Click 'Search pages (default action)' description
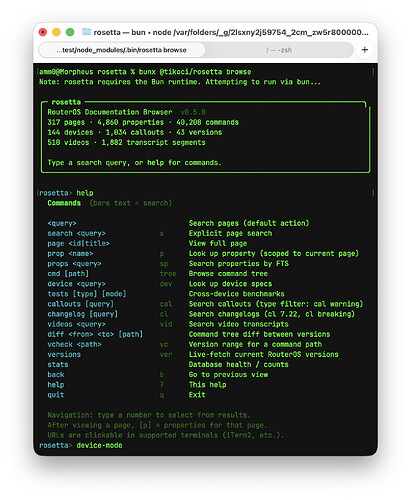The height and width of the screenshot is (500, 410). pos(249,223)
